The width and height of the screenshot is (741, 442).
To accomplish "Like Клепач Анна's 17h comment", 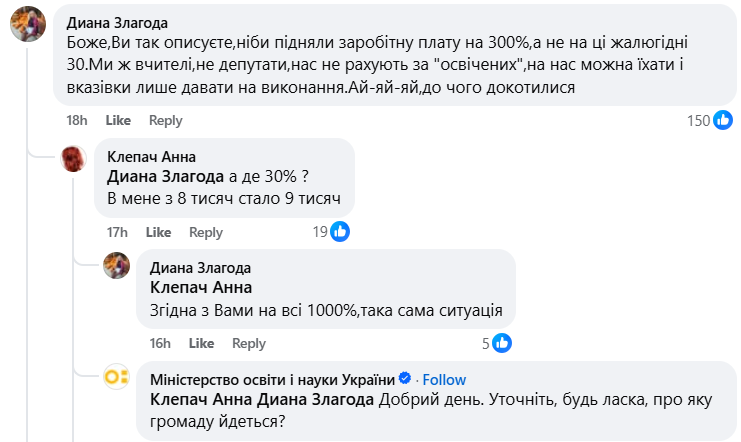I will pos(158,232).
